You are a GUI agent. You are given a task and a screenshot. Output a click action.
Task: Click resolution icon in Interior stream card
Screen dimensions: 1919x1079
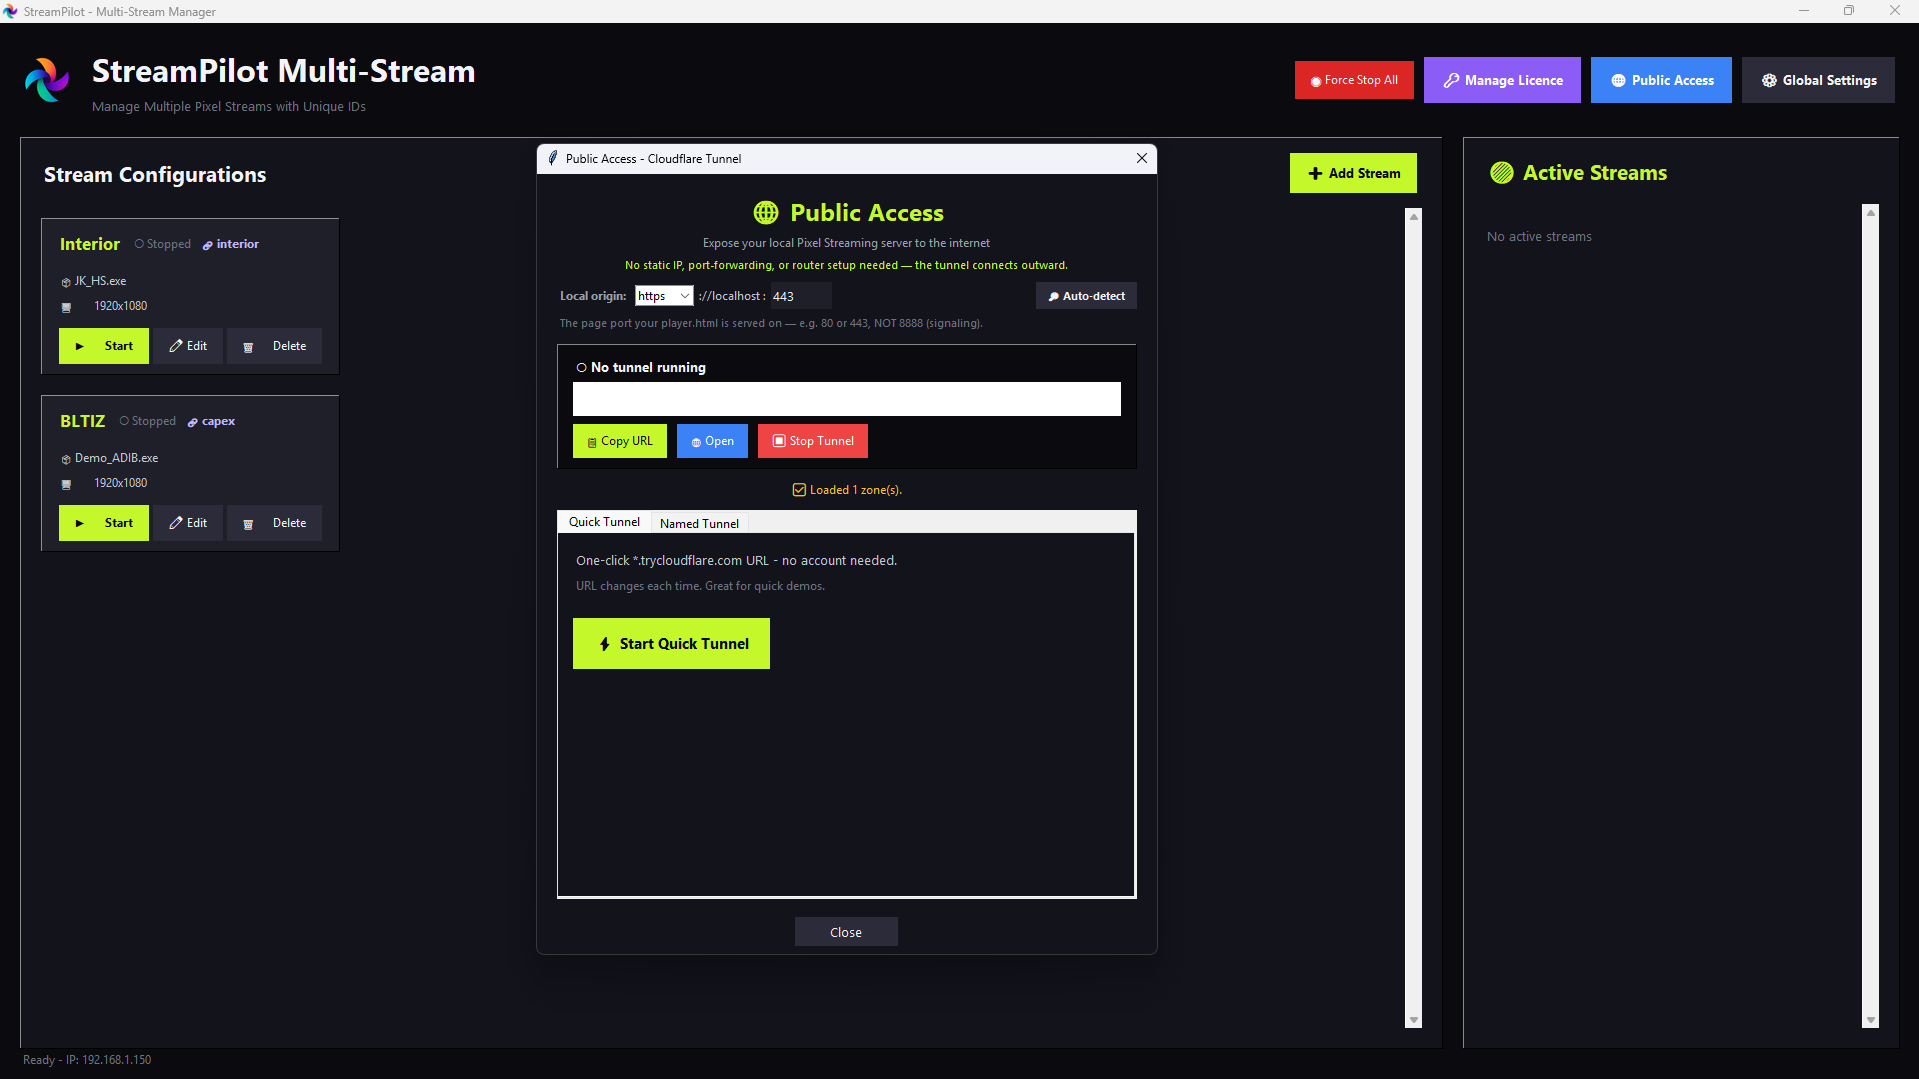pyautogui.click(x=67, y=307)
